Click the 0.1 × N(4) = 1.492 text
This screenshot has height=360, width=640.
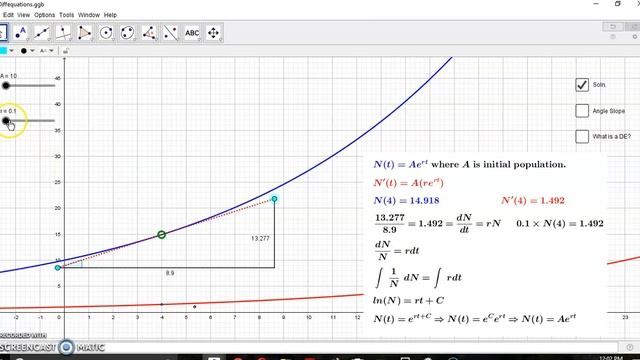(x=560, y=224)
